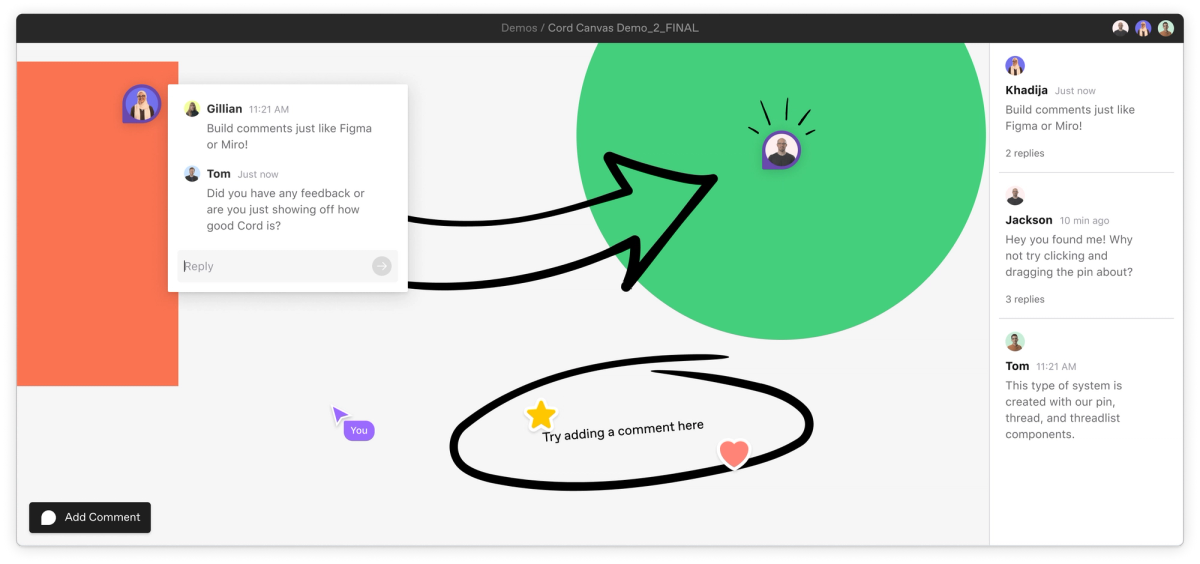Viewport: 1200px width, 564px height.
Task: Click Gillian's 11:21 AM timestamp
Action: (269, 109)
